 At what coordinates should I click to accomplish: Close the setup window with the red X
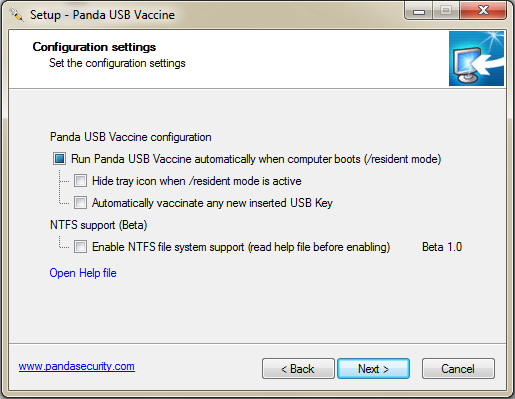pyautogui.click(x=483, y=11)
